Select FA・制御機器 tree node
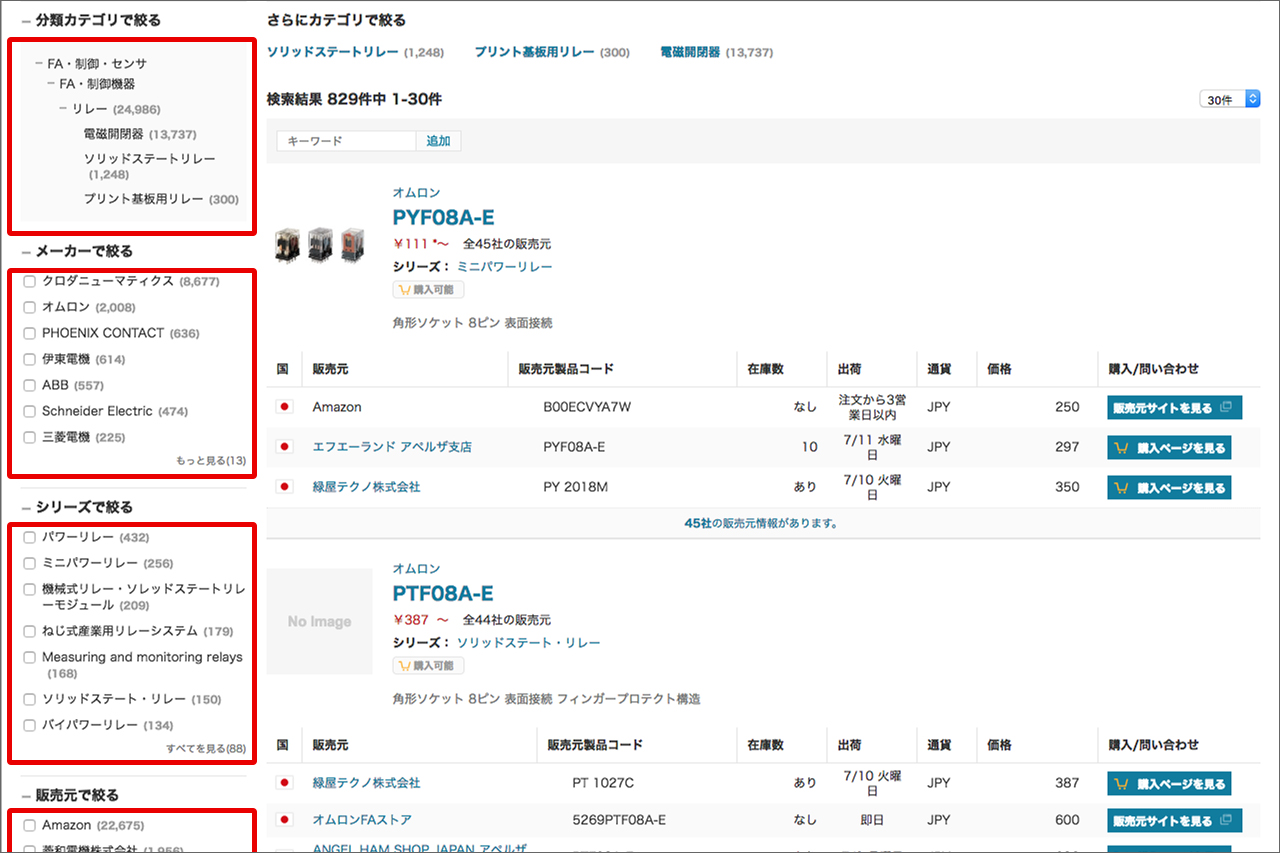This screenshot has height=853, width=1280. coord(97,84)
